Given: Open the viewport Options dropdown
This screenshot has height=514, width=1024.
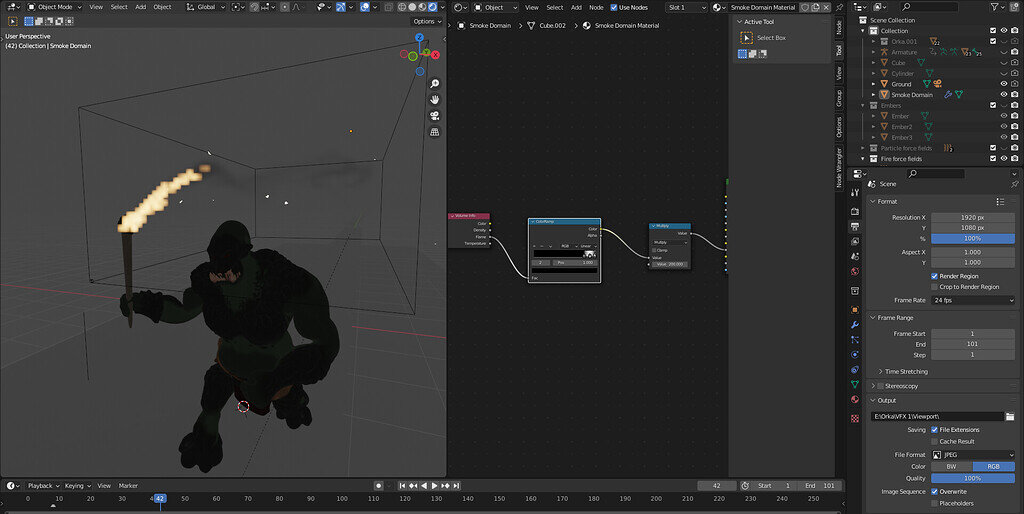Looking at the screenshot, I should tap(427, 22).
